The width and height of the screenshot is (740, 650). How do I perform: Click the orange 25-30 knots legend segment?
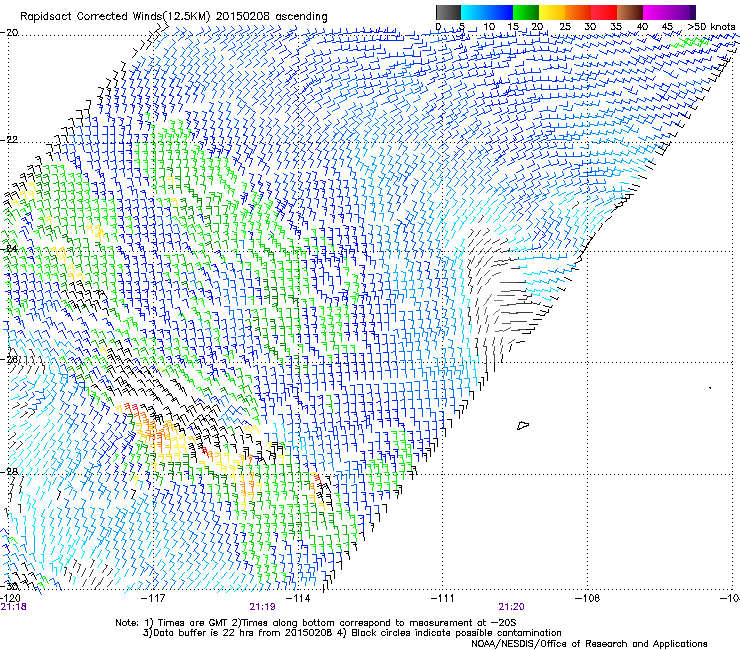pos(578,12)
